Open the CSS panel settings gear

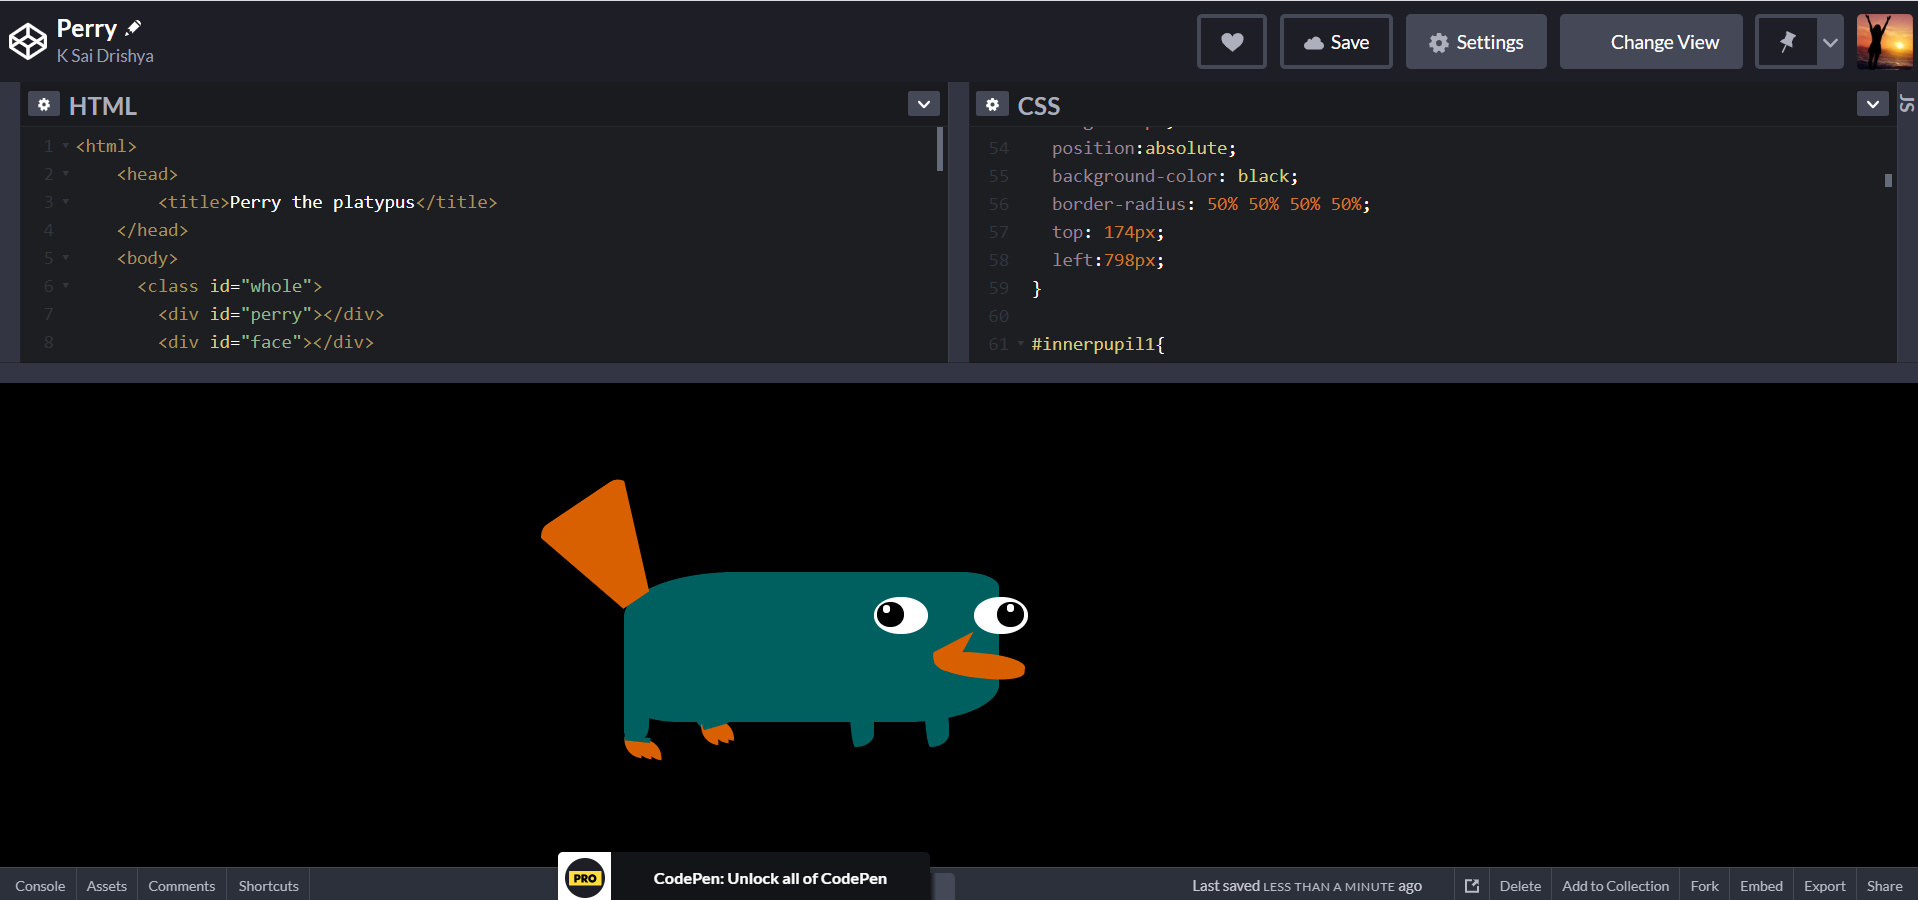coord(992,104)
